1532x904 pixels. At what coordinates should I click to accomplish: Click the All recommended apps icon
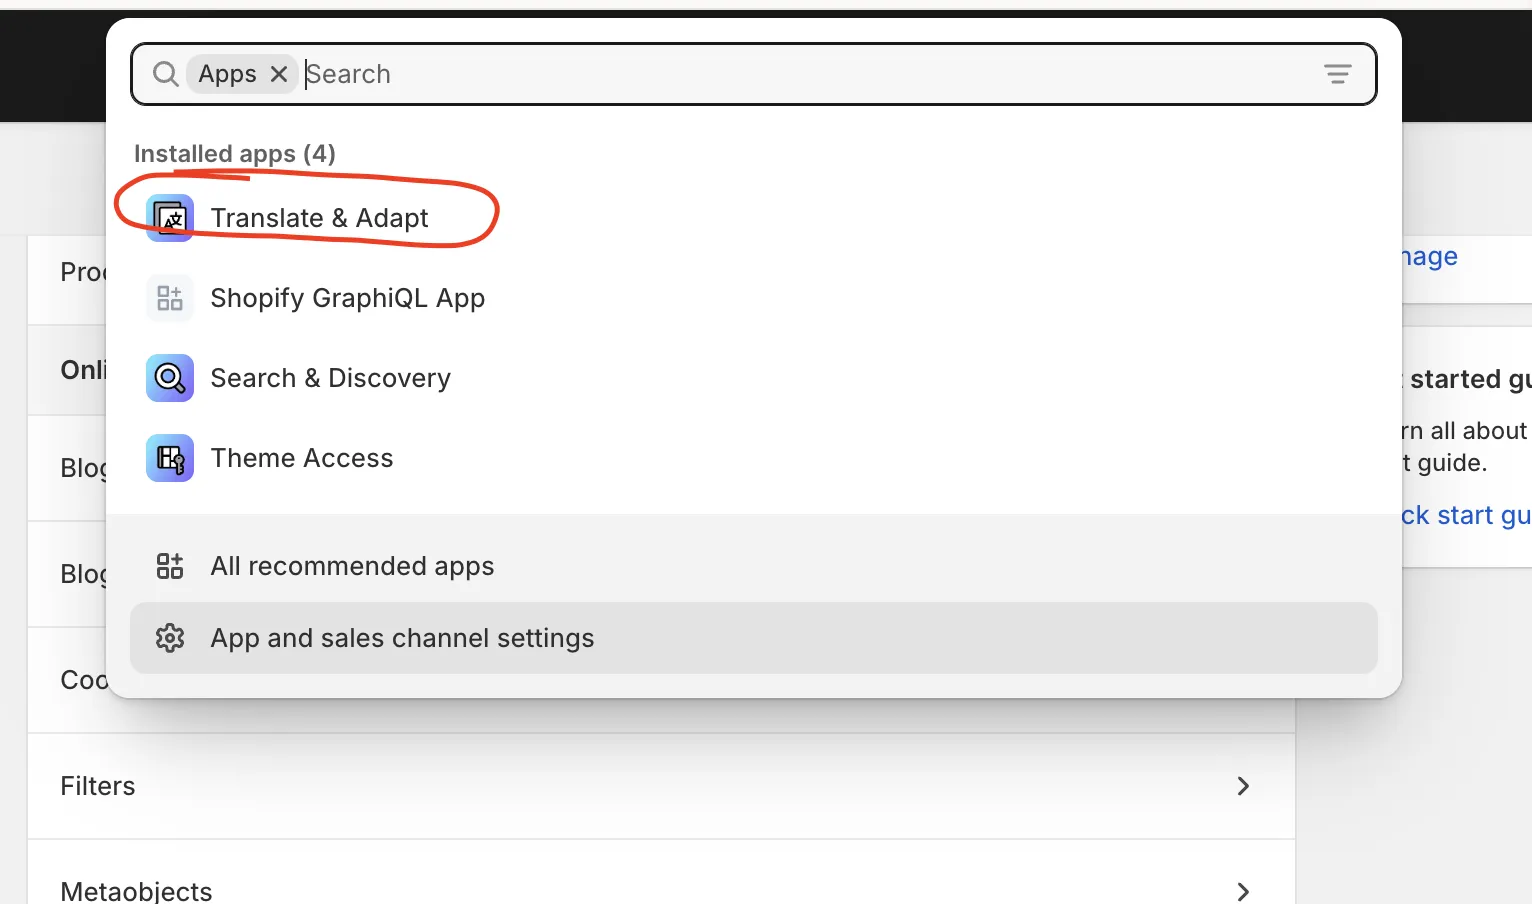coord(169,565)
